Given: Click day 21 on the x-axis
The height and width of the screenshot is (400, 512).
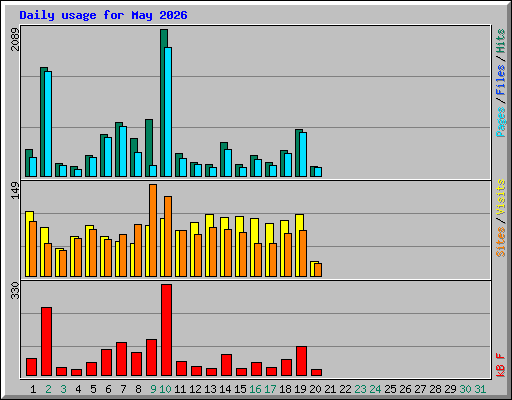Looking at the screenshot, I should (x=330, y=389).
